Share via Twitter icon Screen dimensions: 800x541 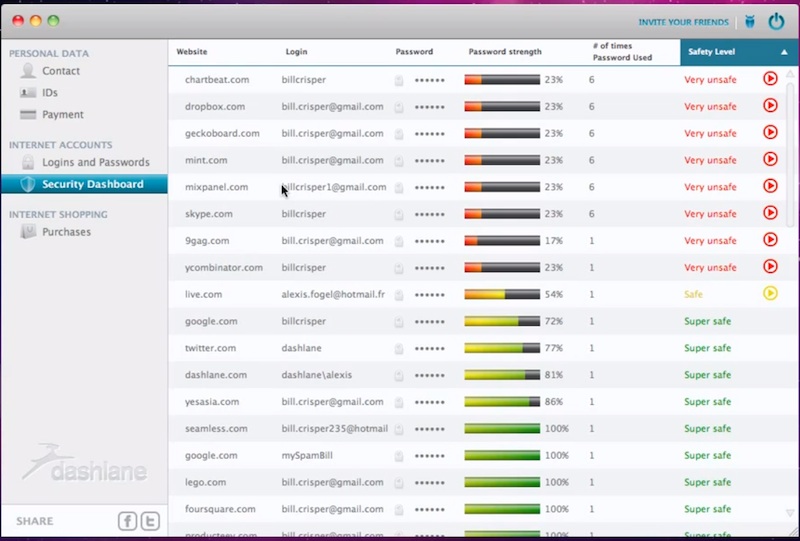150,521
